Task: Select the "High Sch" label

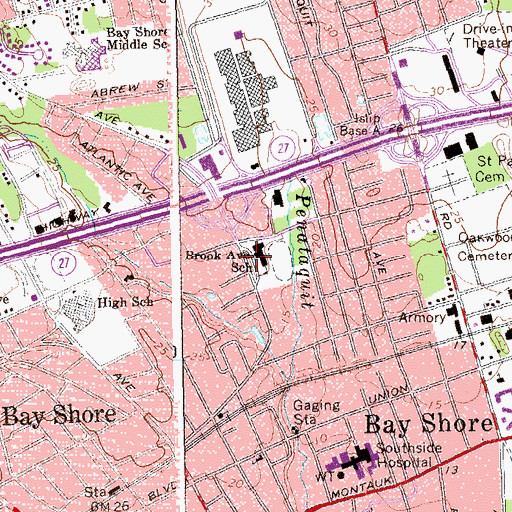Action: (x=125, y=303)
